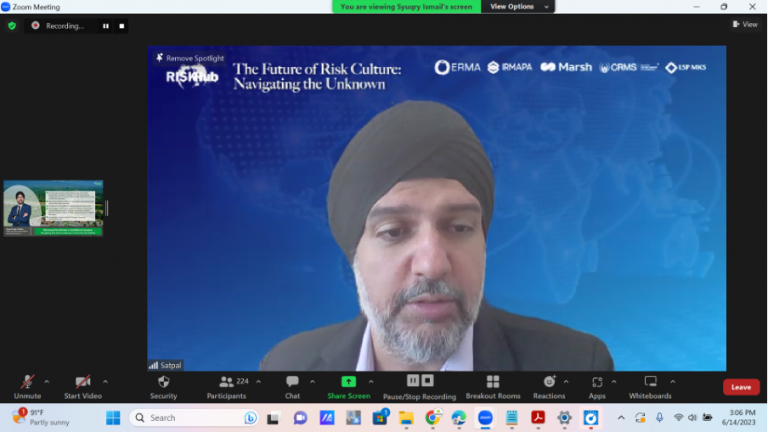This screenshot has height=432, width=768.
Task: Click the red Leave button
Action: pos(741,387)
